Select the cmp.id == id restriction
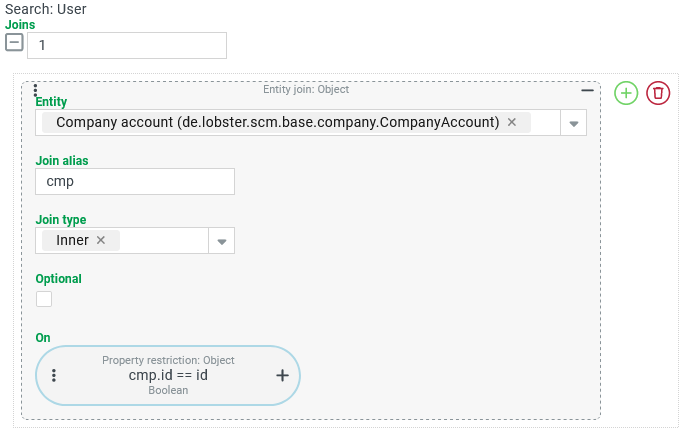This screenshot has height=430, width=683. 168,375
